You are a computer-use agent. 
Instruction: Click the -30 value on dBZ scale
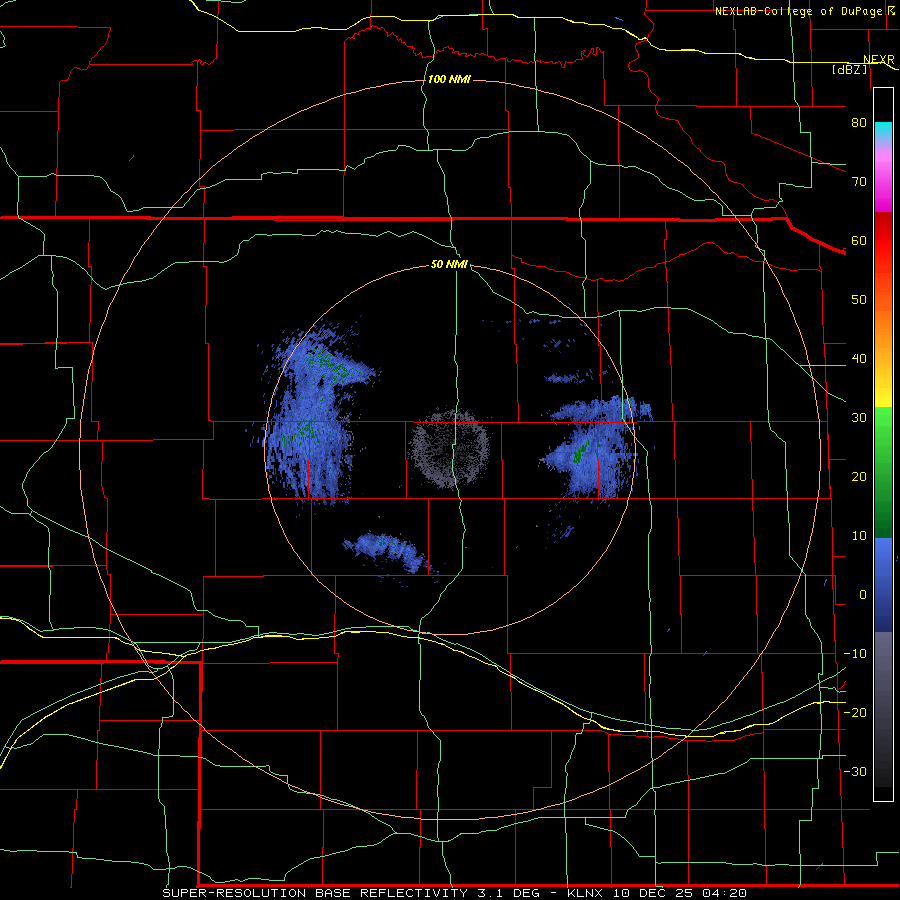855,771
